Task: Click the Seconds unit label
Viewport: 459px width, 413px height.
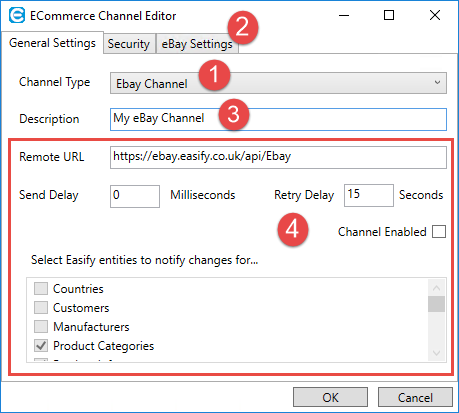Action: point(421,195)
